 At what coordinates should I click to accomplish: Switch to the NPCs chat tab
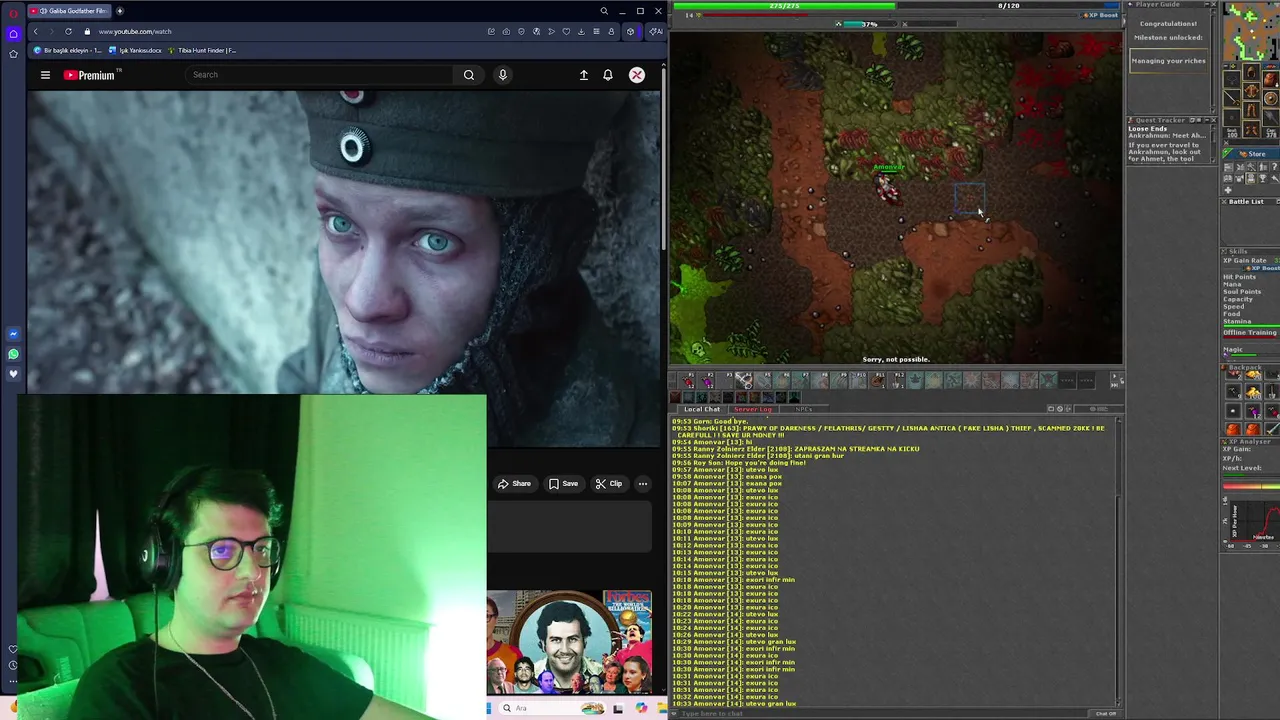click(803, 409)
